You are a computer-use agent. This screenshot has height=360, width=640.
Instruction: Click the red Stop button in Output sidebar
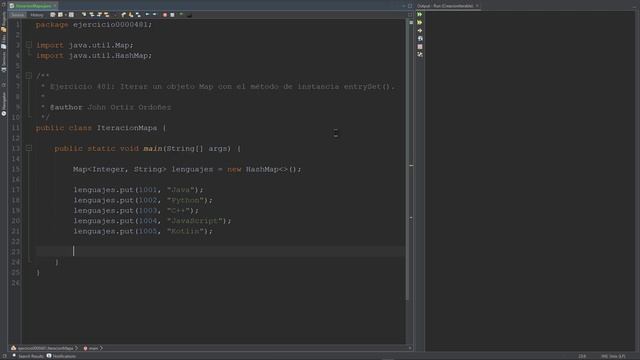click(420, 47)
